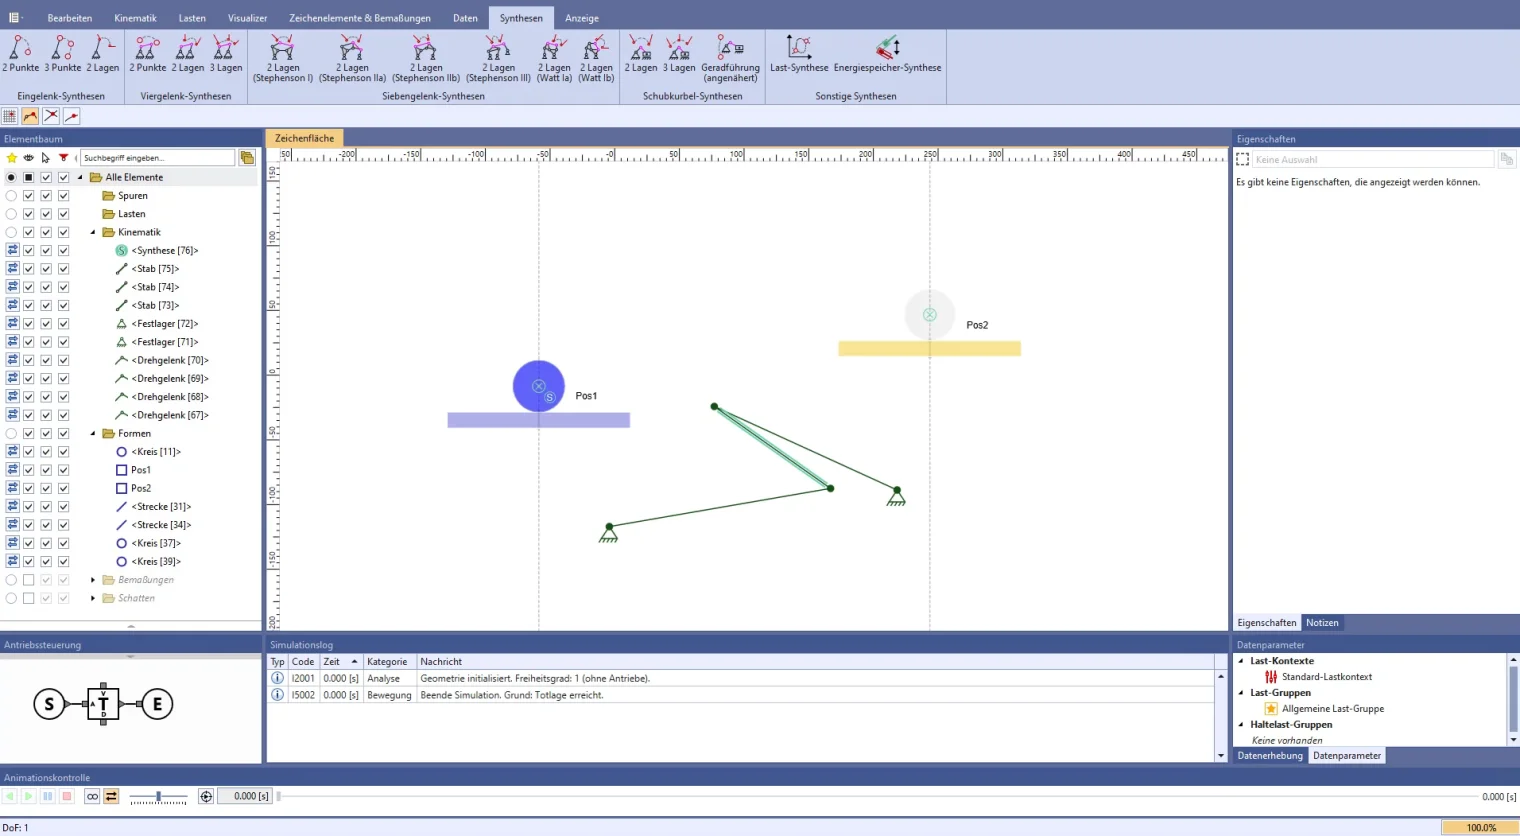
Task: Toggle the infinite loop animation button
Action: pos(92,796)
